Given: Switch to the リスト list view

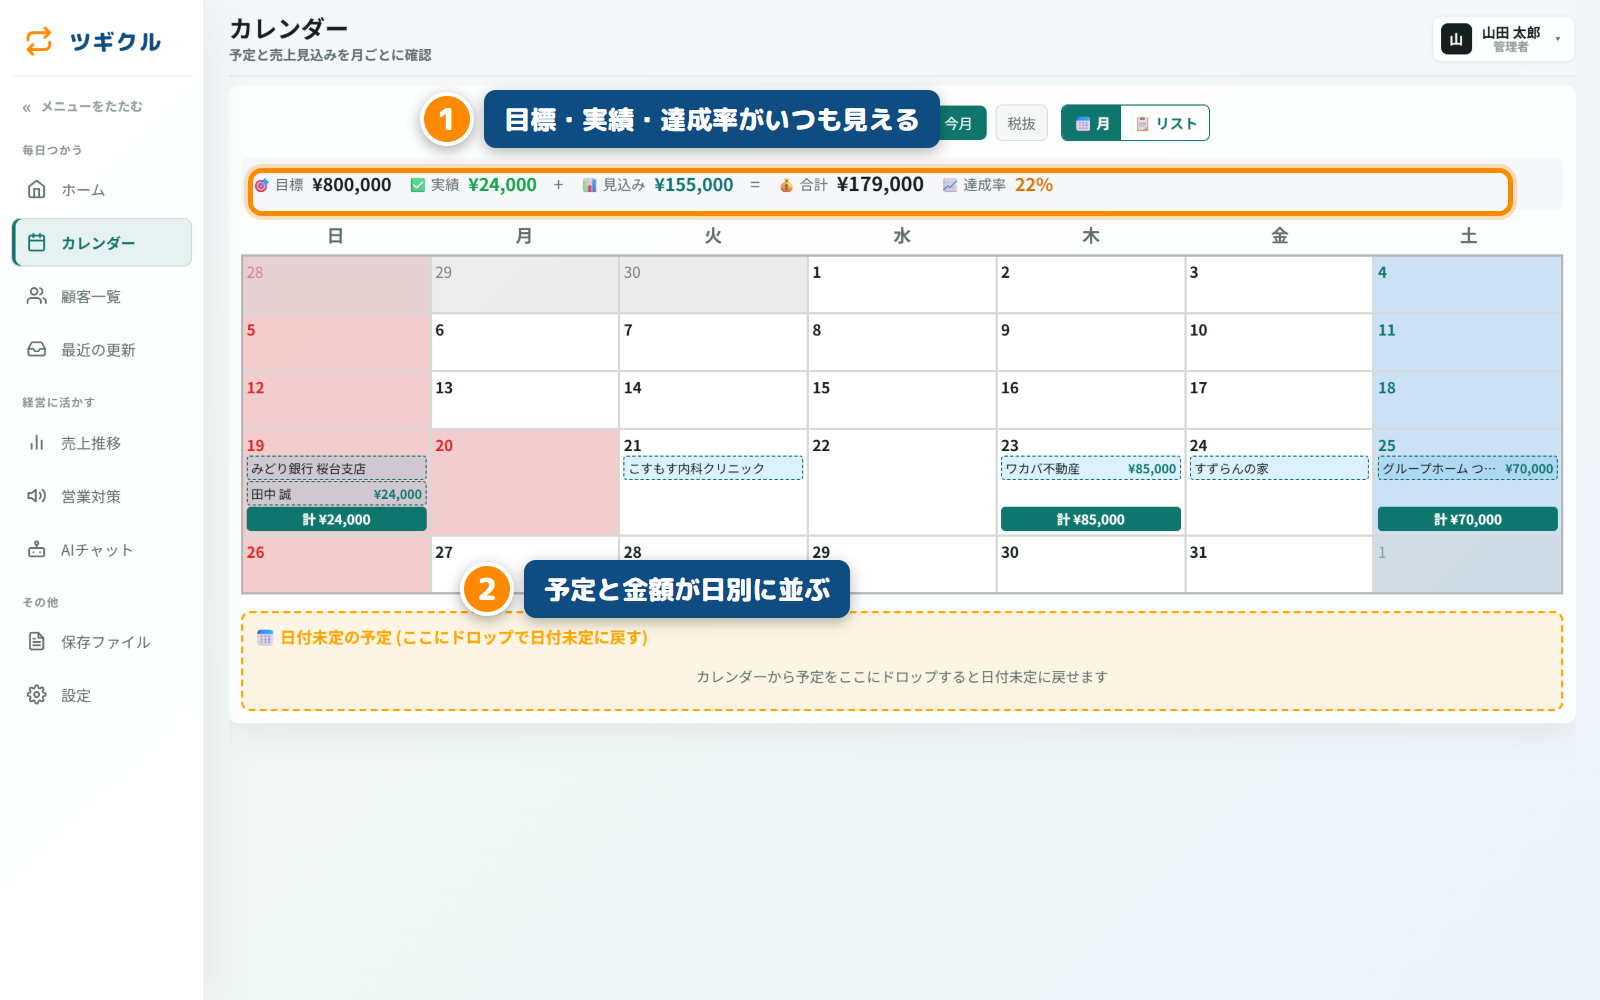Looking at the screenshot, I should pyautogui.click(x=1166, y=123).
